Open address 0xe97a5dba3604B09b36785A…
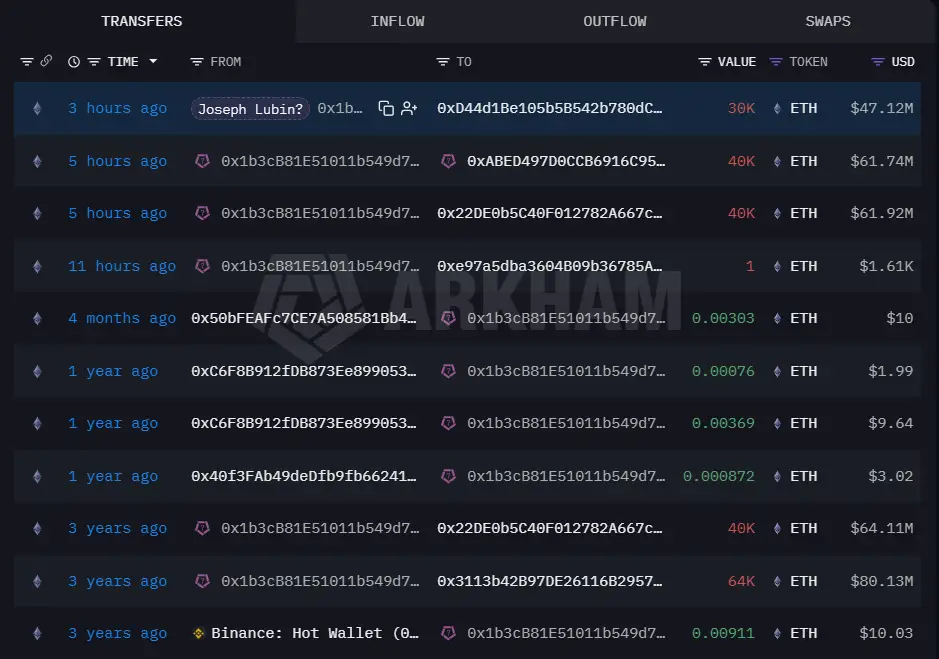 pyautogui.click(x=549, y=266)
